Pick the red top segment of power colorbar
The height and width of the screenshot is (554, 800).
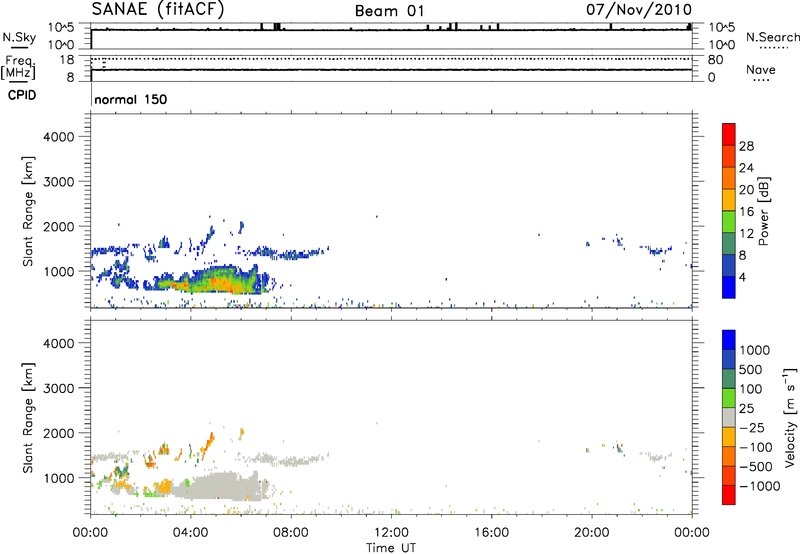point(729,134)
